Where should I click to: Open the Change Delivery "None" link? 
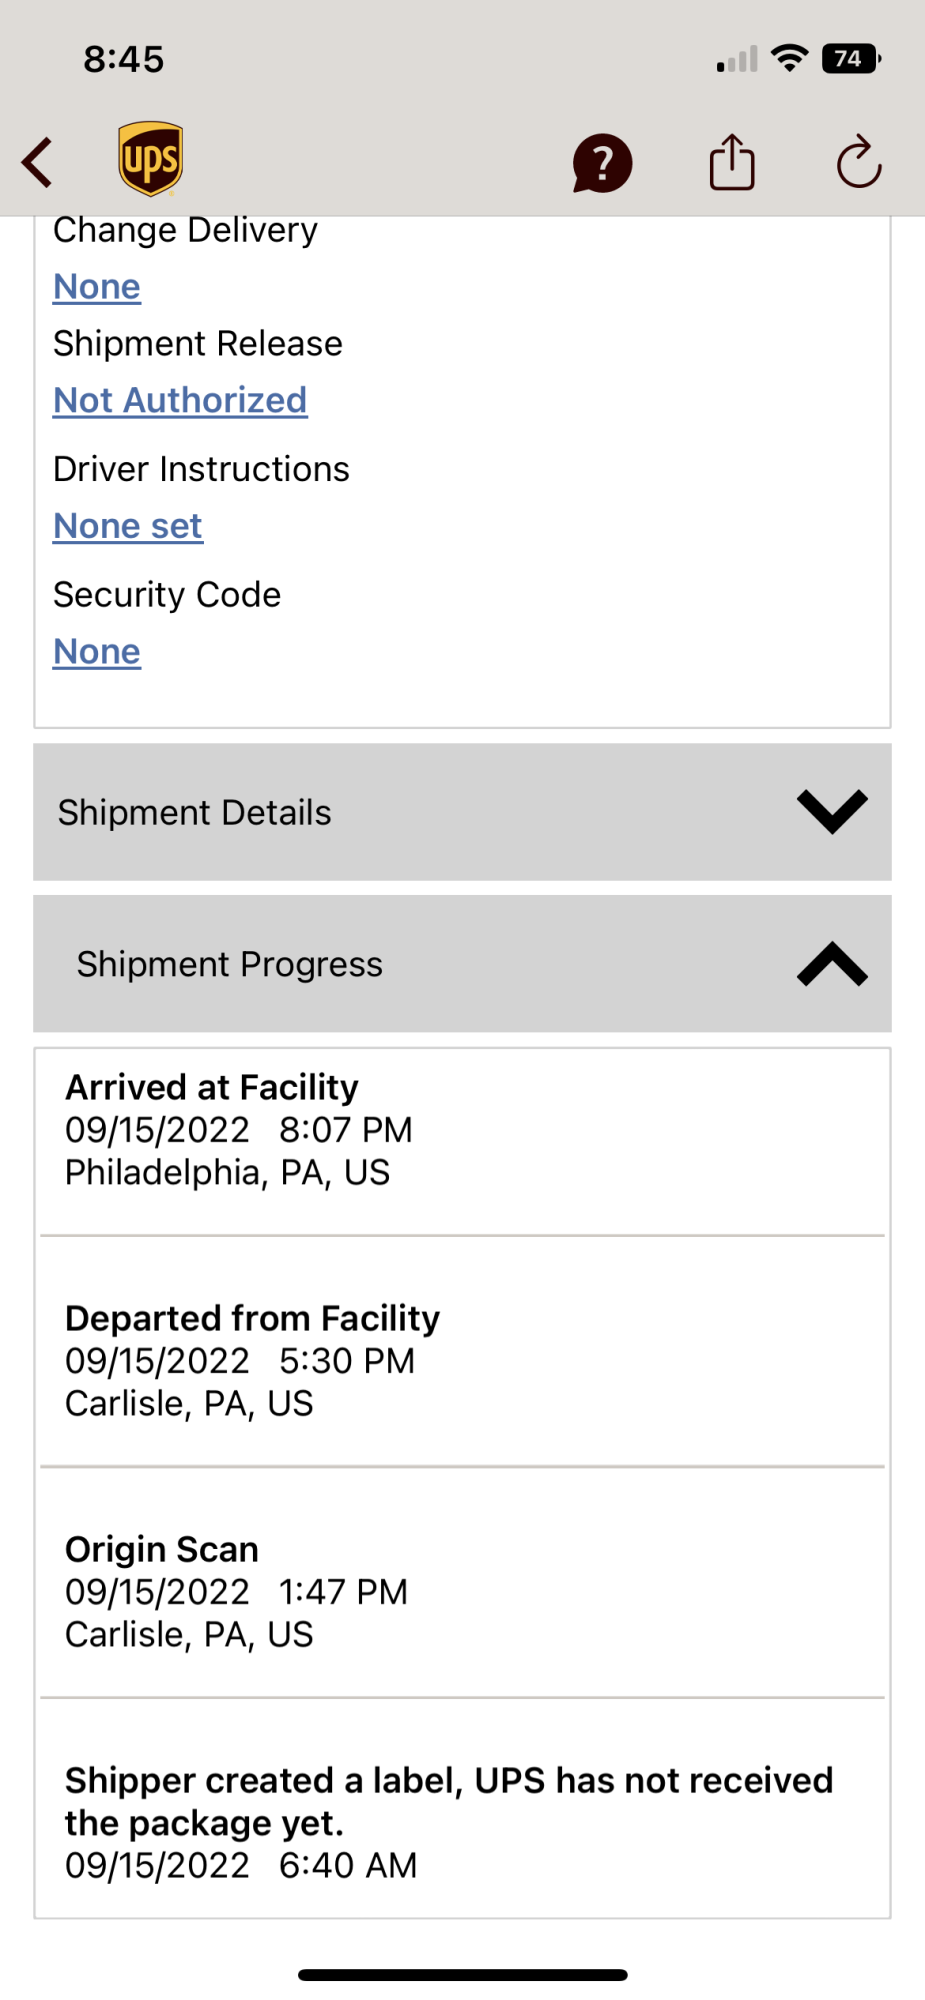pyautogui.click(x=97, y=287)
